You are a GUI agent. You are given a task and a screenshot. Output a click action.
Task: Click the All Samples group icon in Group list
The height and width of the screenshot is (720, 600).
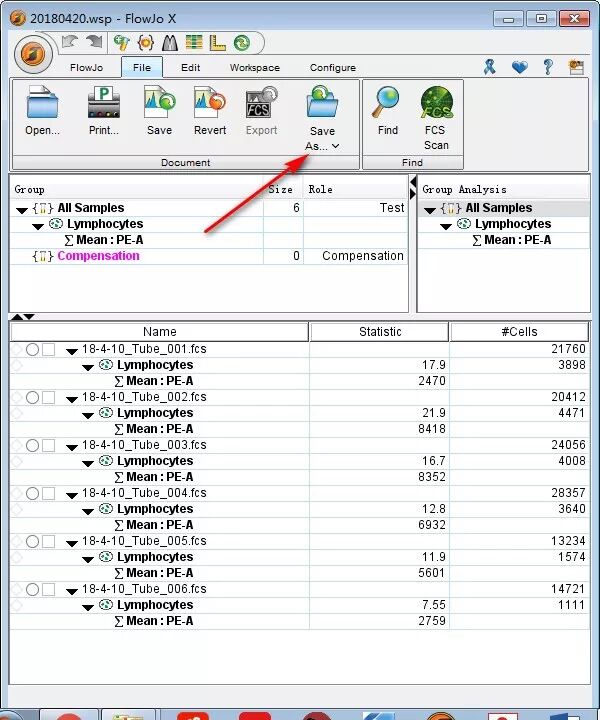pos(43,208)
